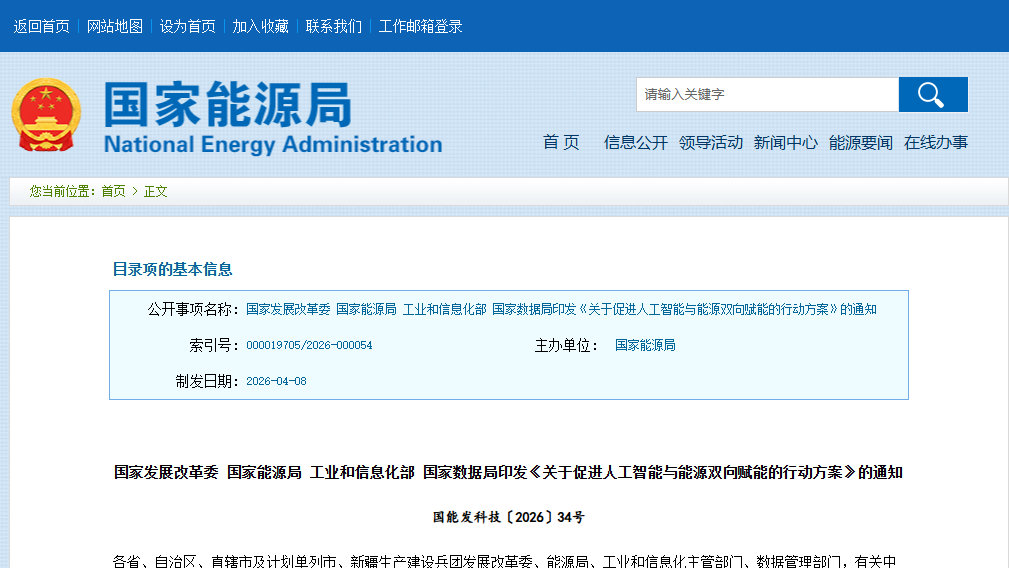The height and width of the screenshot is (568, 1009).
Task: Click the 您当前位置 breadcrumb label
Action: point(62,191)
